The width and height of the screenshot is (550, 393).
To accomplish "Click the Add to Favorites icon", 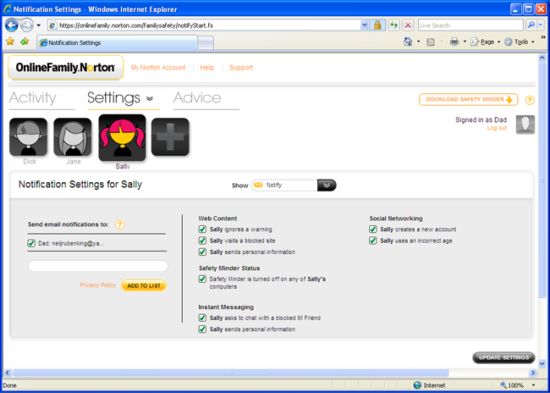I will pos(25,42).
